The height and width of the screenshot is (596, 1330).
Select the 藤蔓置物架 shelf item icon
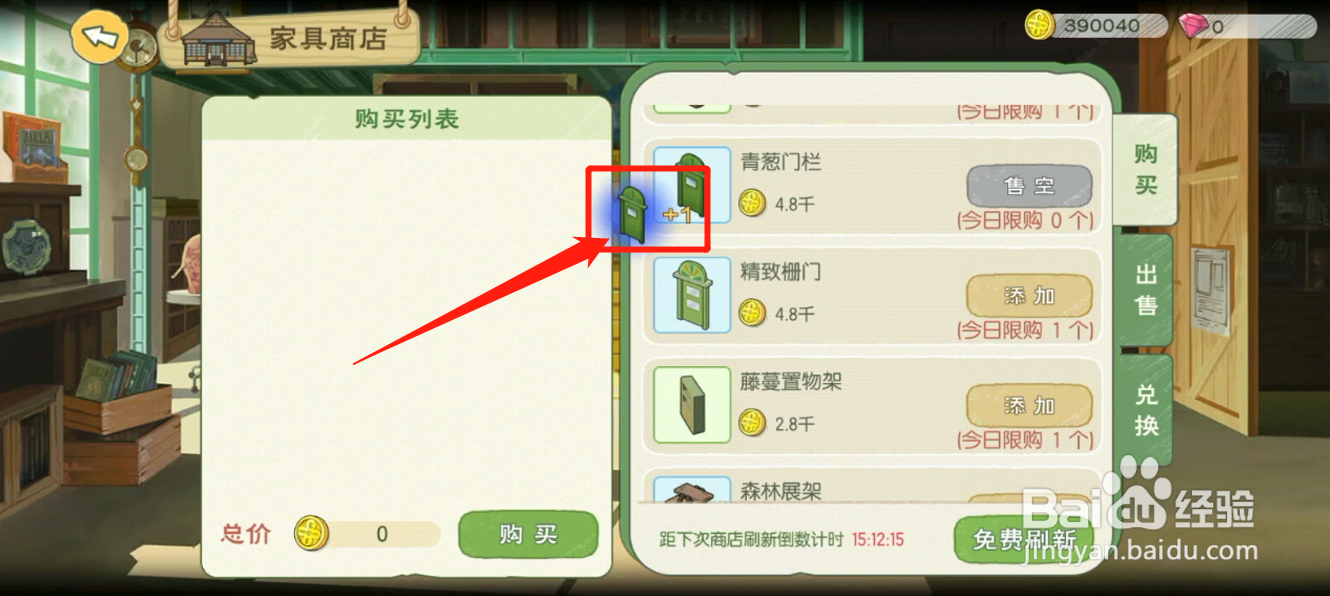(692, 405)
